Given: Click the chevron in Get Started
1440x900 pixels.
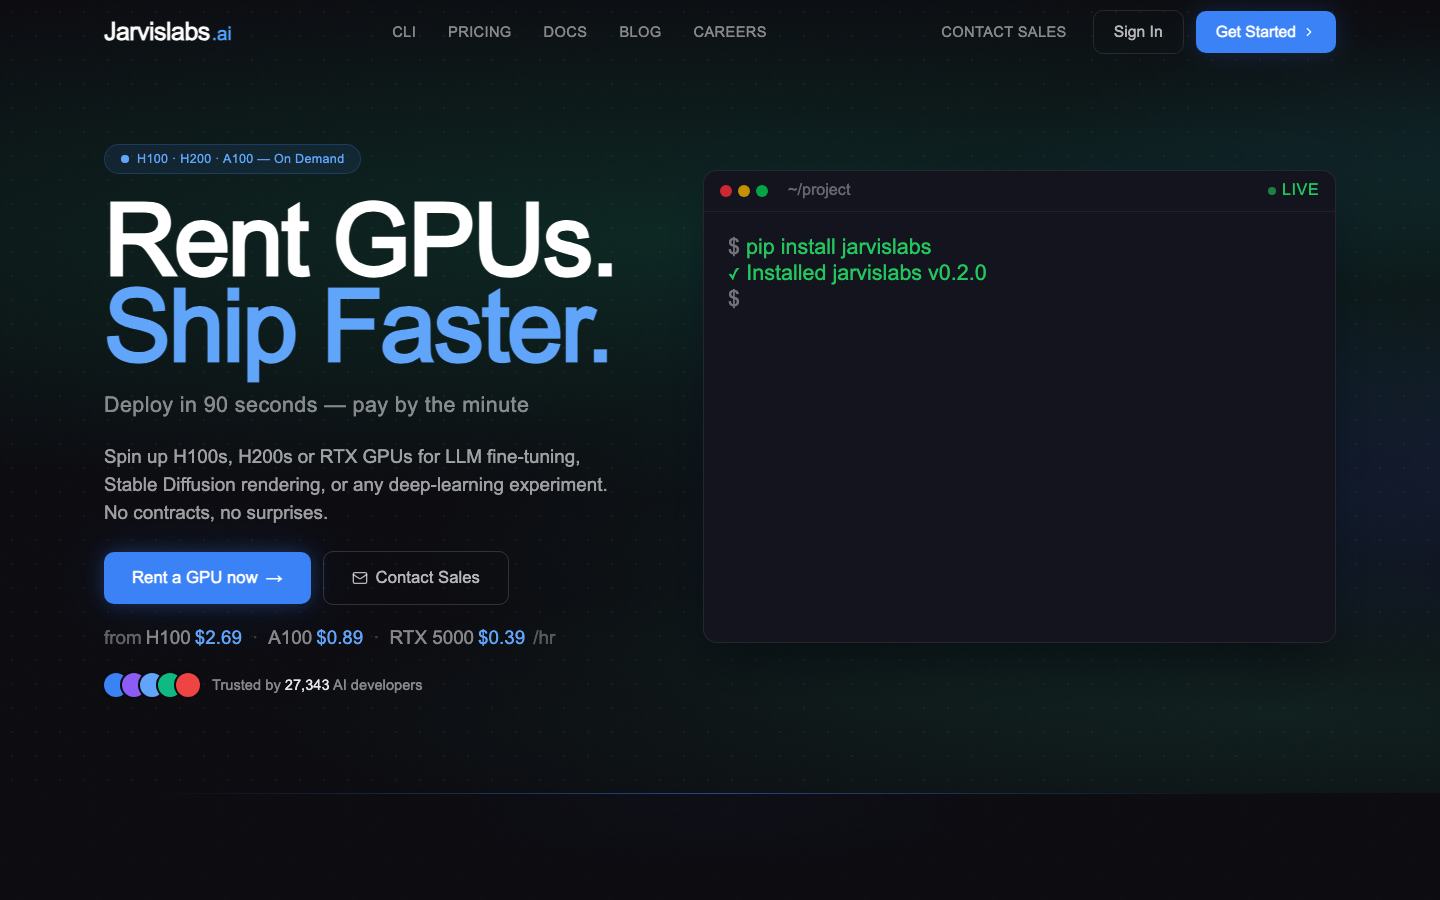Looking at the screenshot, I should [1309, 32].
